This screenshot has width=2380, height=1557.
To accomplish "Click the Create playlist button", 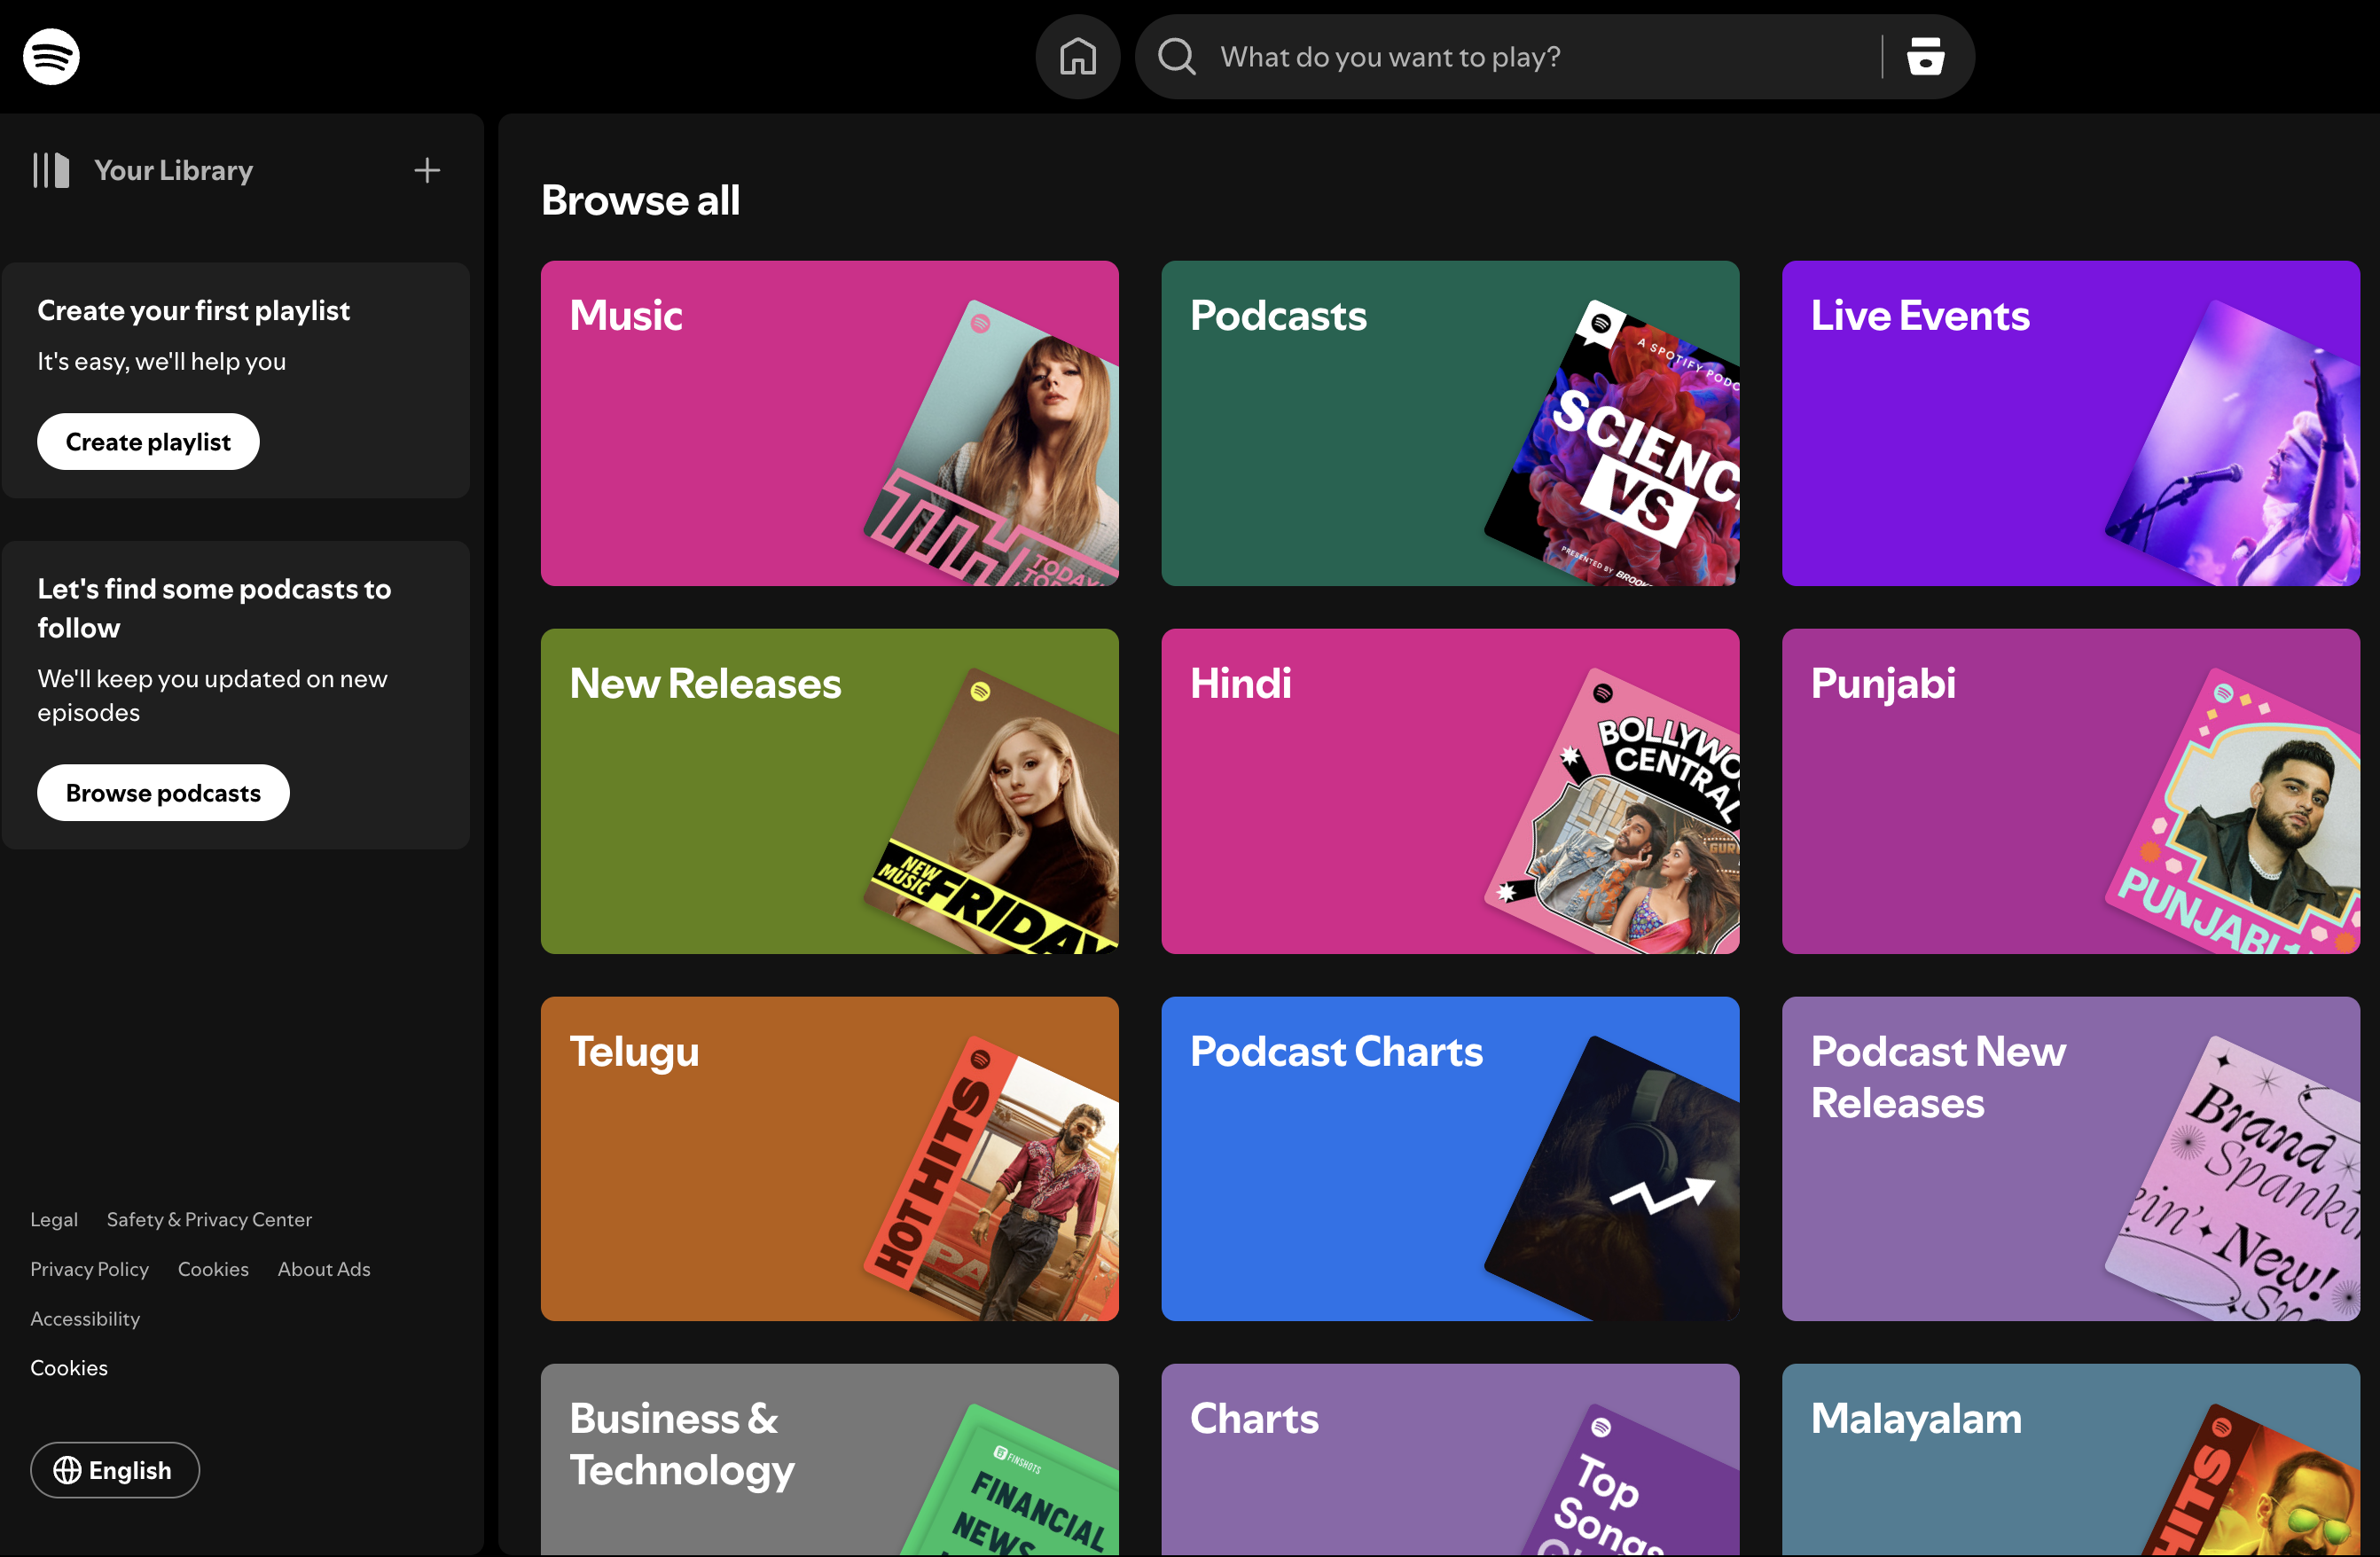I will click(147, 441).
